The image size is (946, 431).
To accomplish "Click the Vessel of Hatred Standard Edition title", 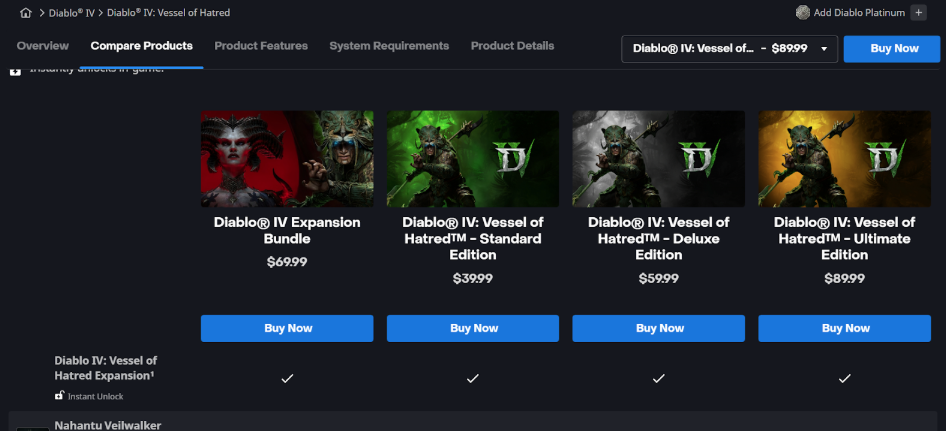I will tap(473, 238).
